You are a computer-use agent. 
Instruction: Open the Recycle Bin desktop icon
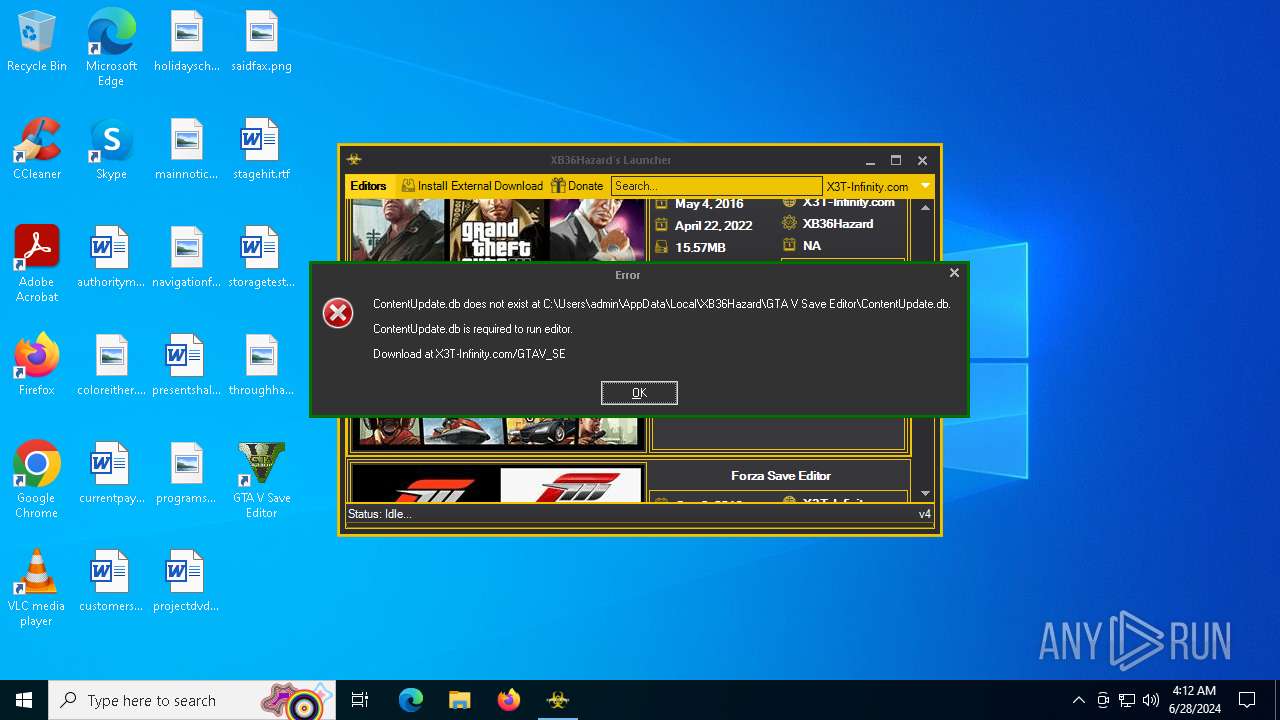click(37, 42)
